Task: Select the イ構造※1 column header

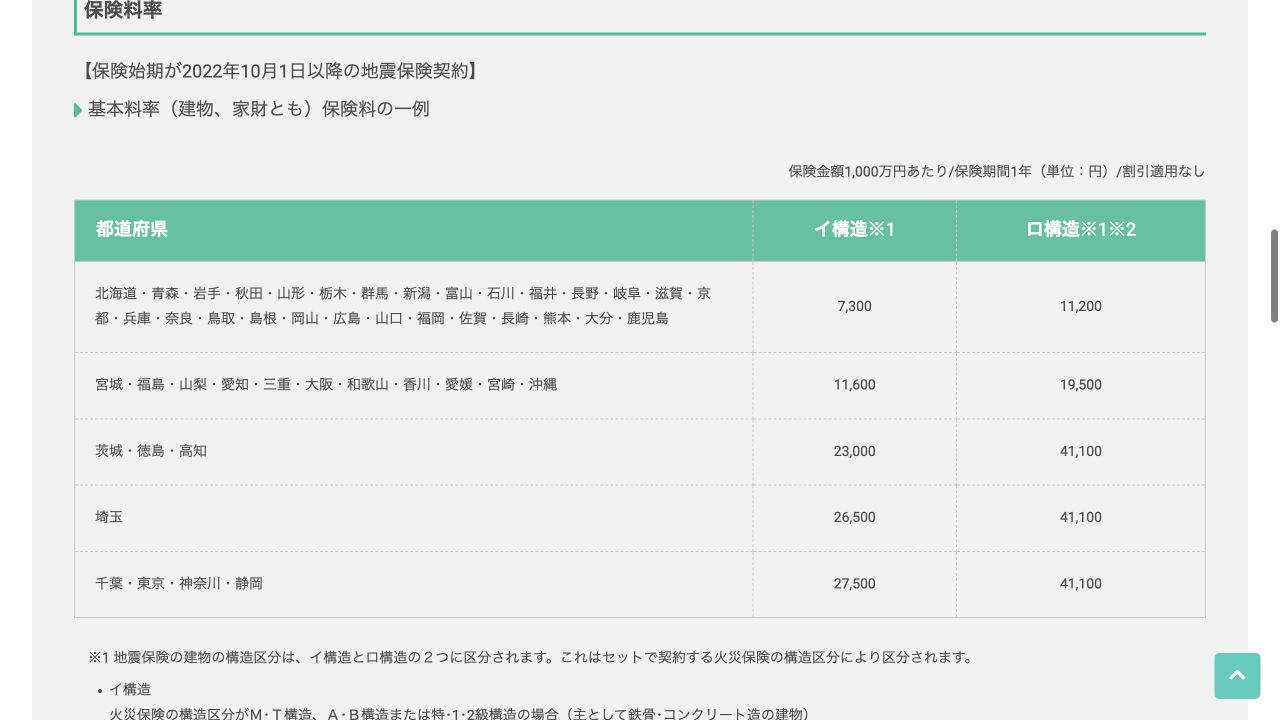Action: 854,229
